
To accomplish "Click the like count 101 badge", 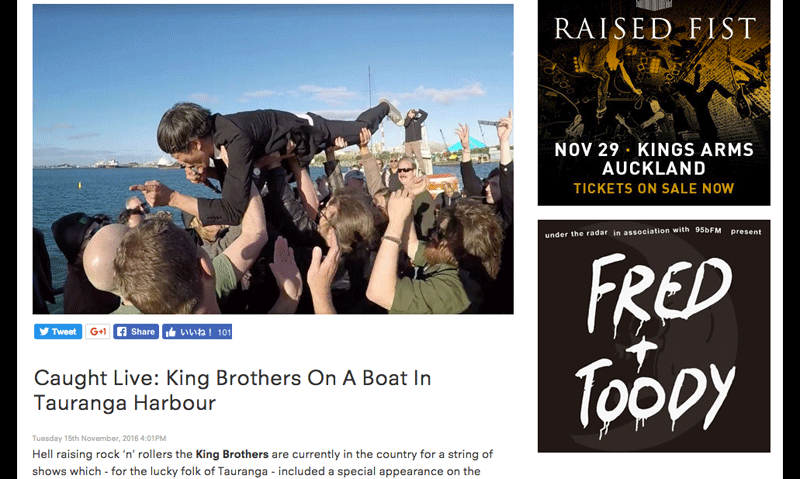I will 224,332.
